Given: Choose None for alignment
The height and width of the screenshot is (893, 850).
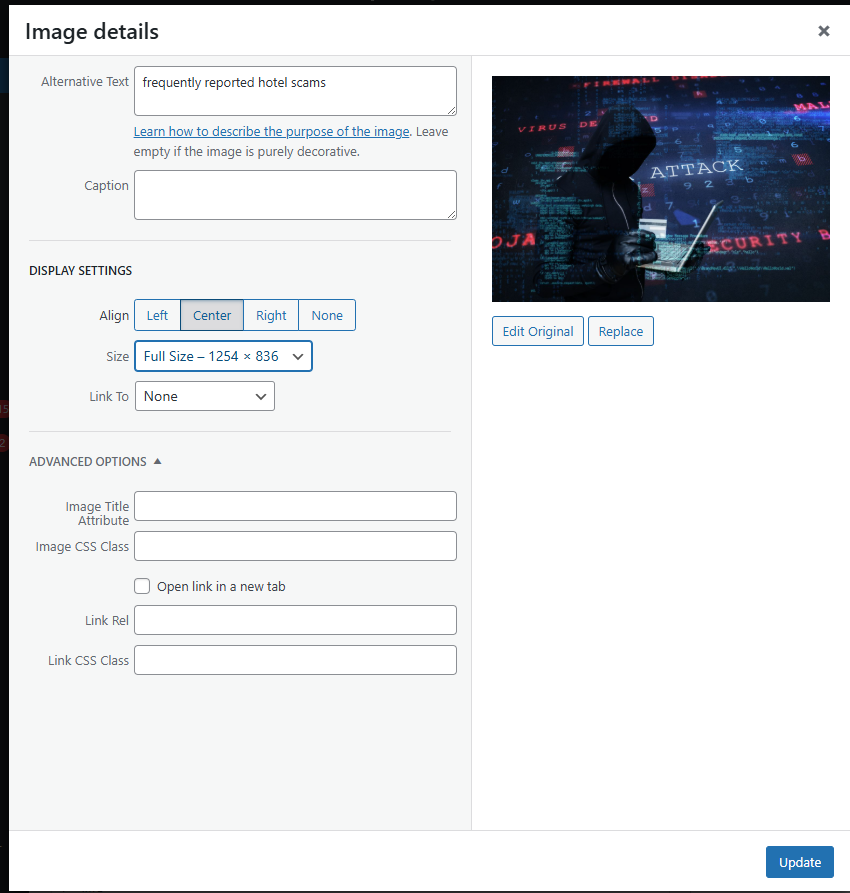Looking at the screenshot, I should [x=327, y=315].
